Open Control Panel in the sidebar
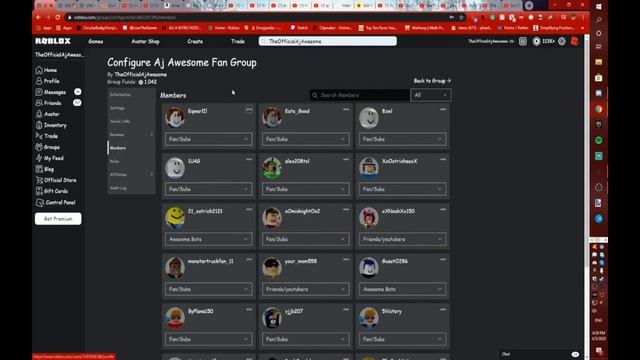The height and width of the screenshot is (360, 640). point(56,202)
